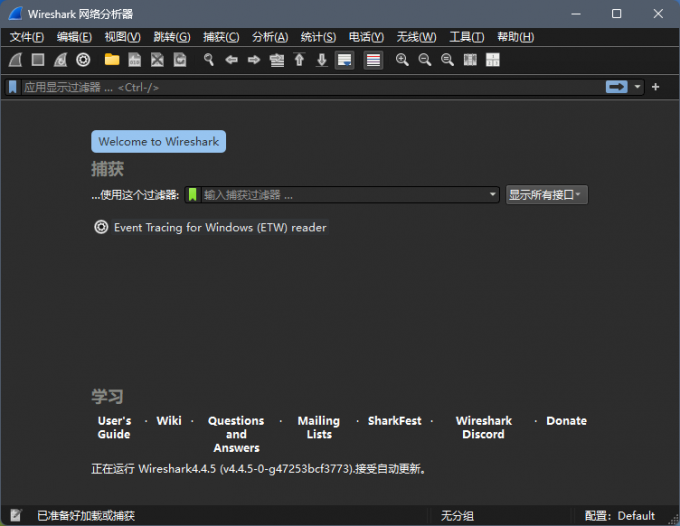The image size is (680, 526).
Task: Open the 跳转(G) menu
Action: click(172, 37)
